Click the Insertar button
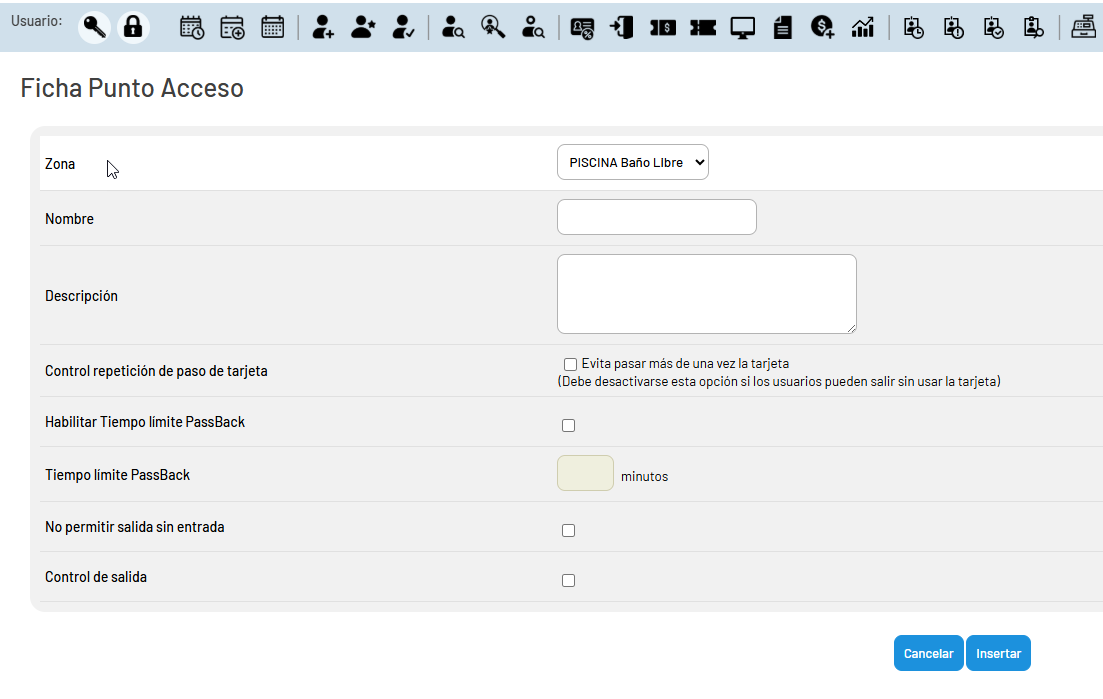Viewport: 1103px width, 699px height. click(x=998, y=653)
